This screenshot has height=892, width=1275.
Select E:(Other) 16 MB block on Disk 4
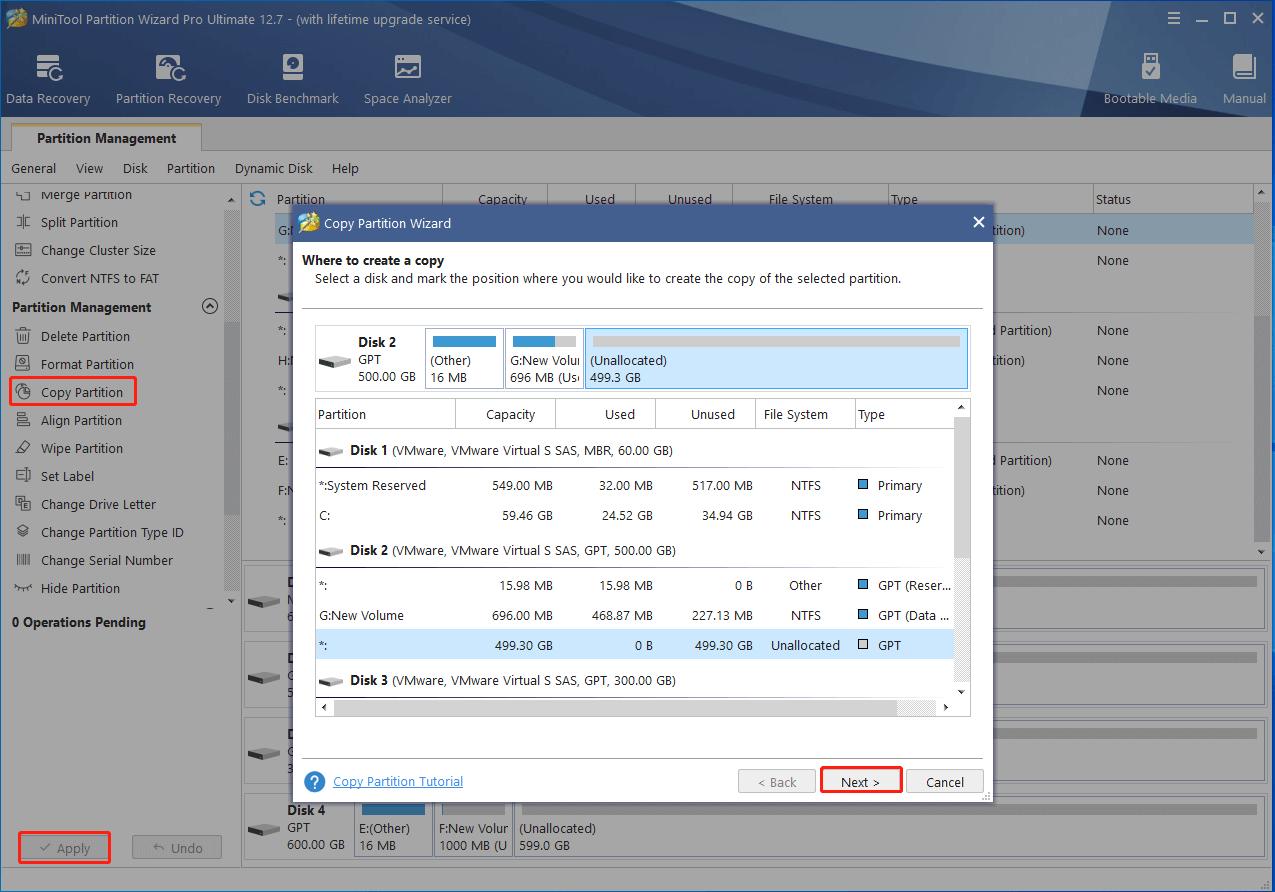[392, 828]
